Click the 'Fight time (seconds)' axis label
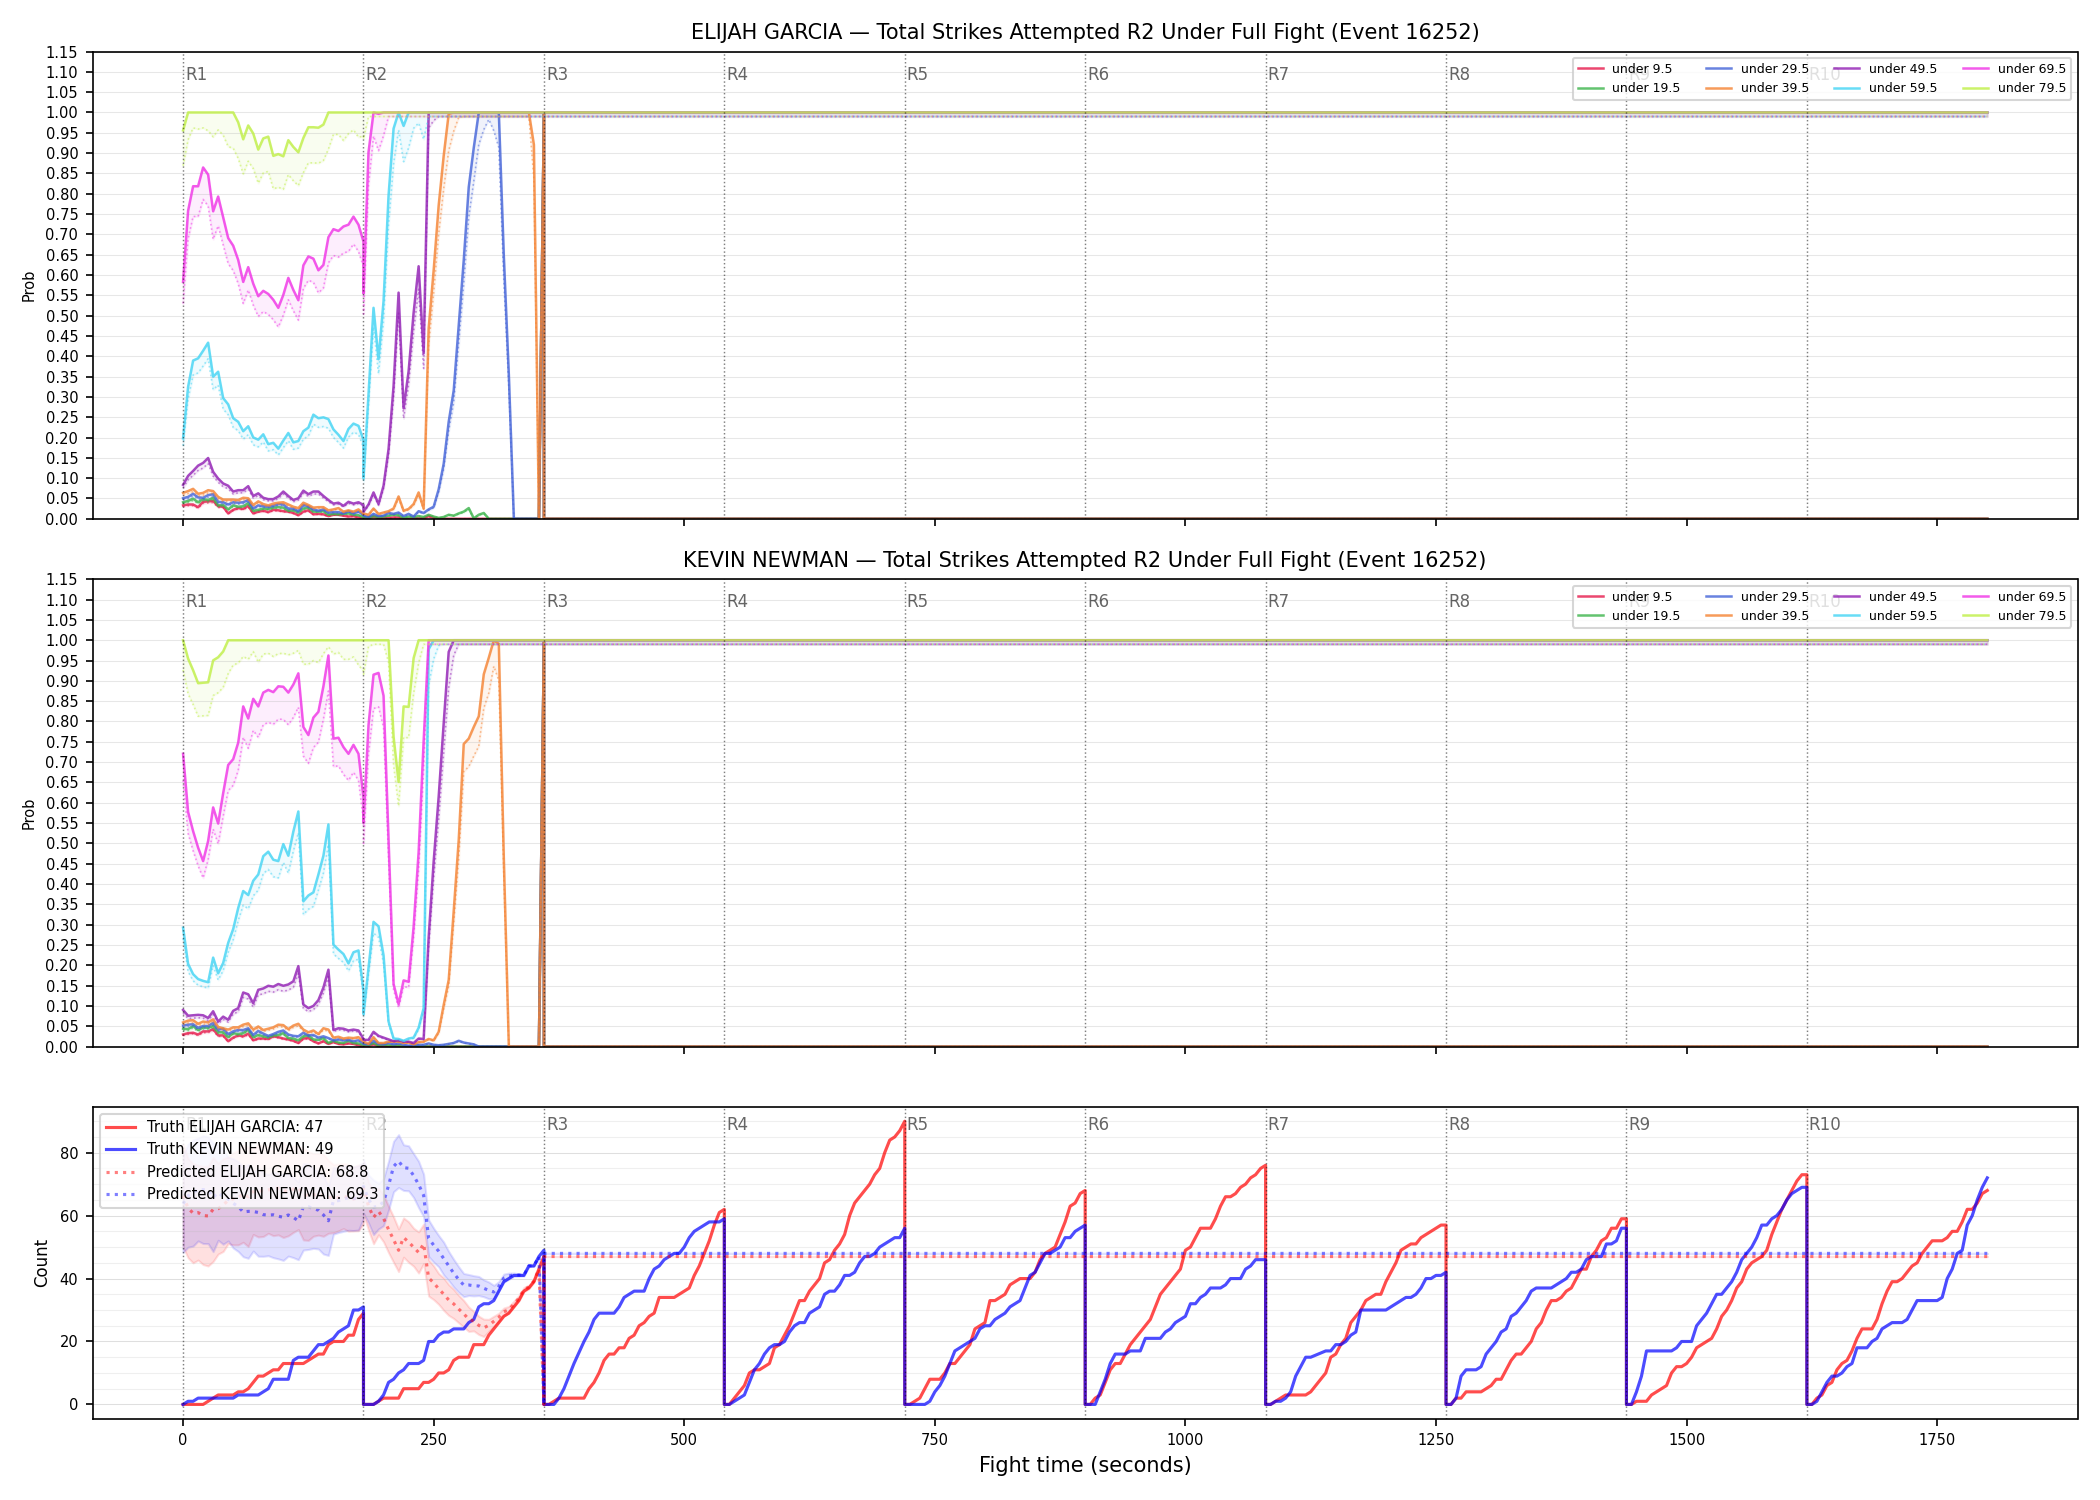 click(x=1085, y=1465)
